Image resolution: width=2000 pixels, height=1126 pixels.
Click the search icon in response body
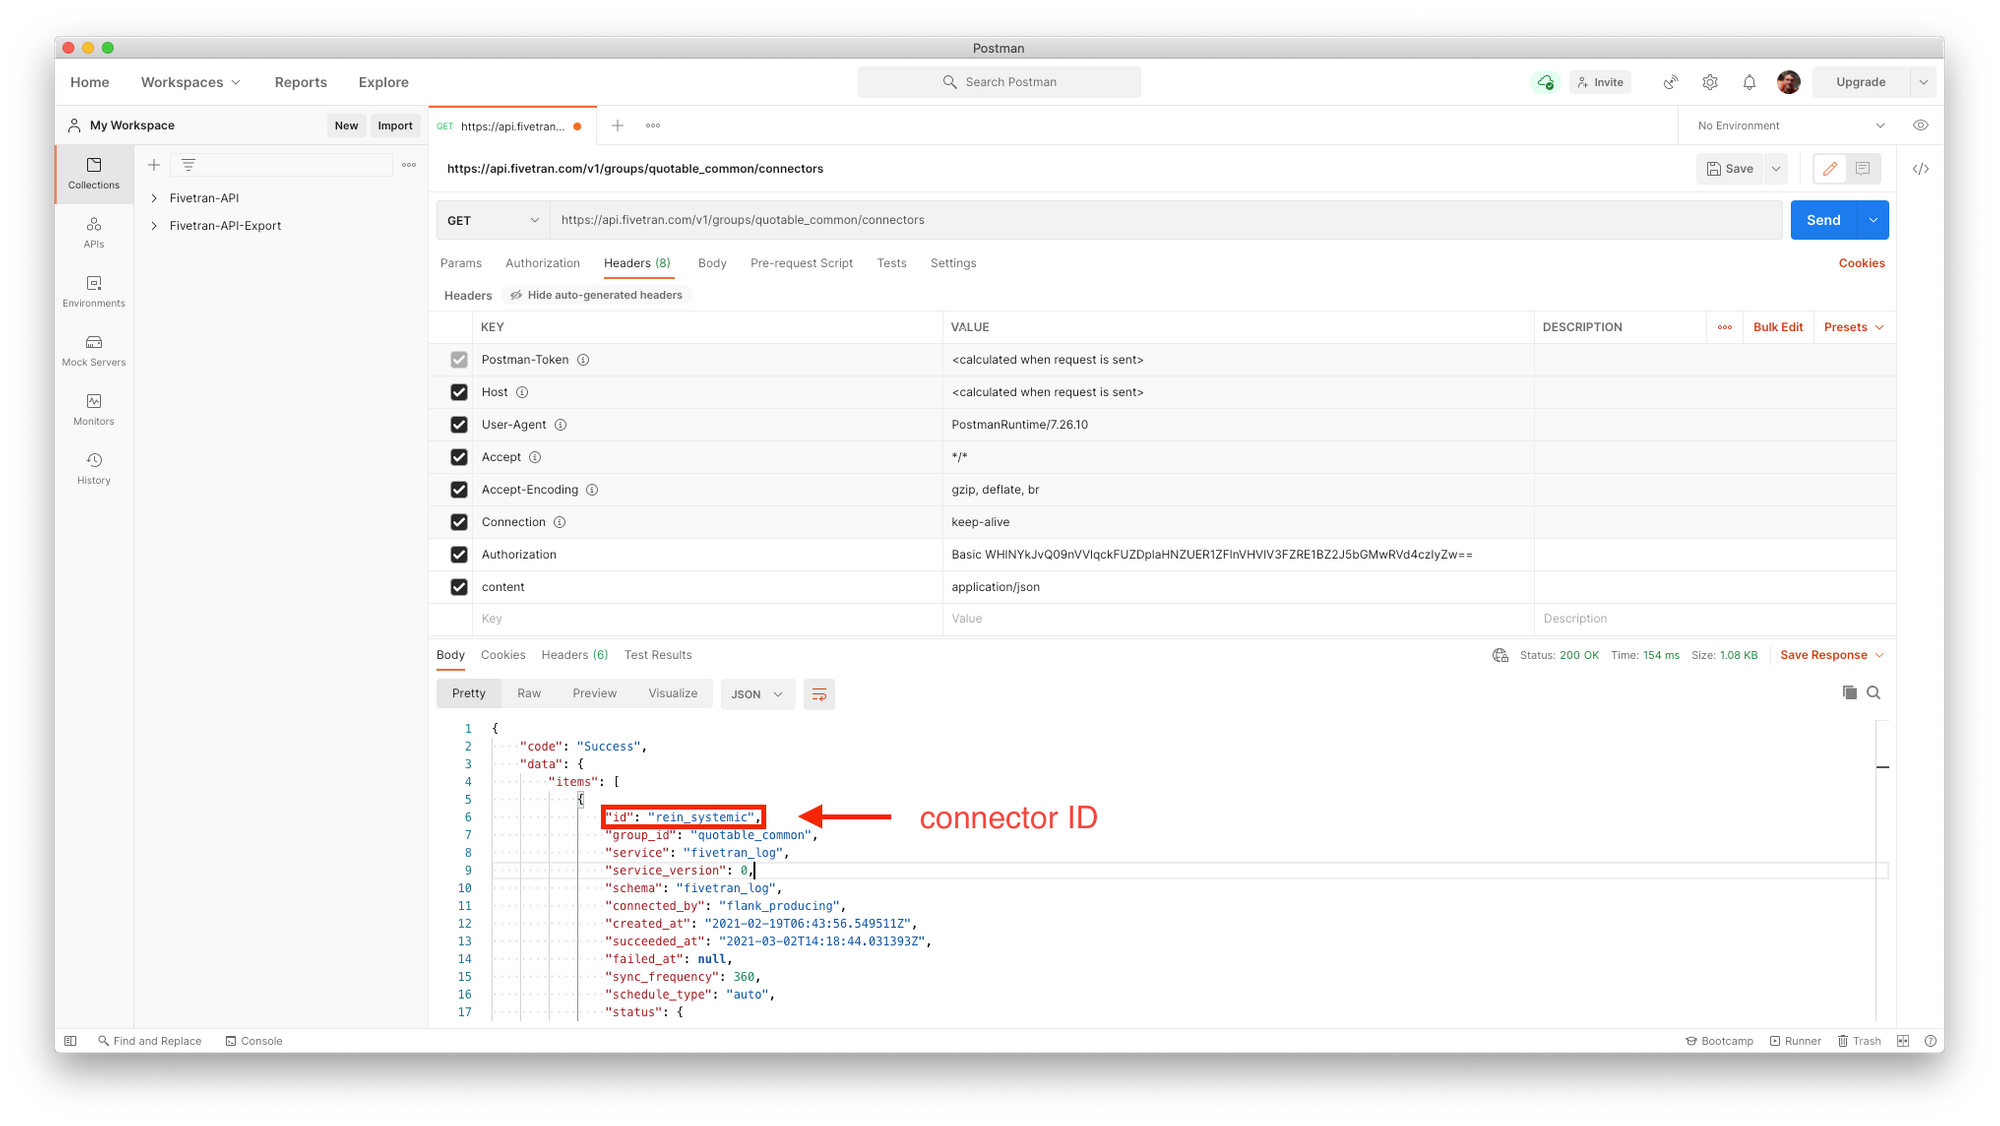1872,691
